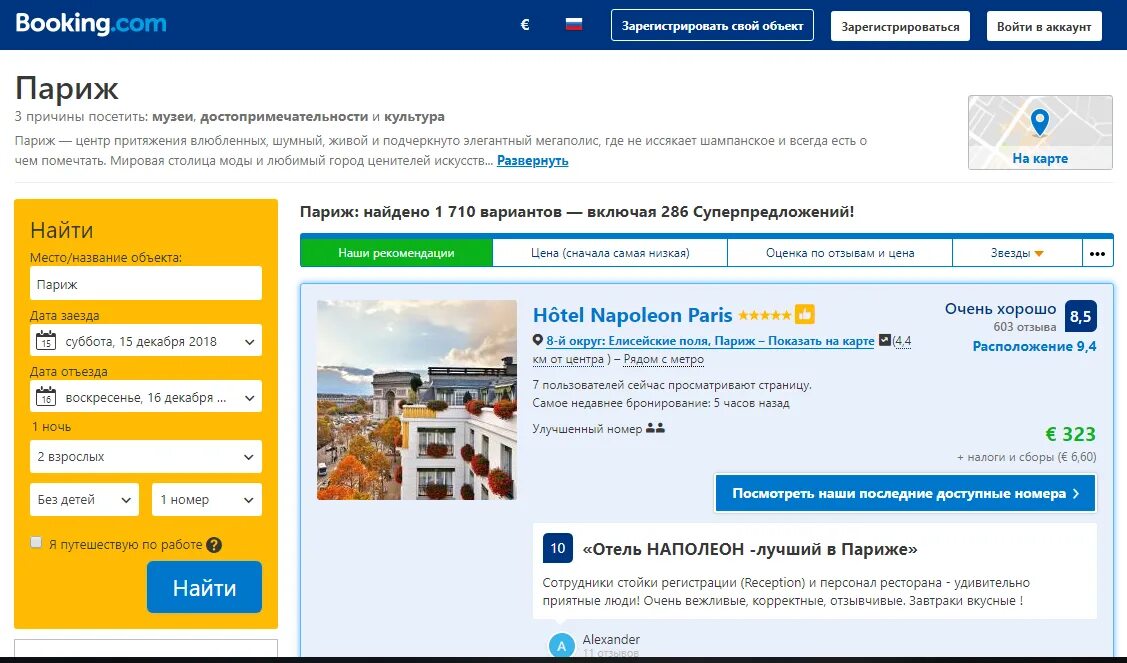Click the blue 'Найти' search button

click(x=204, y=587)
